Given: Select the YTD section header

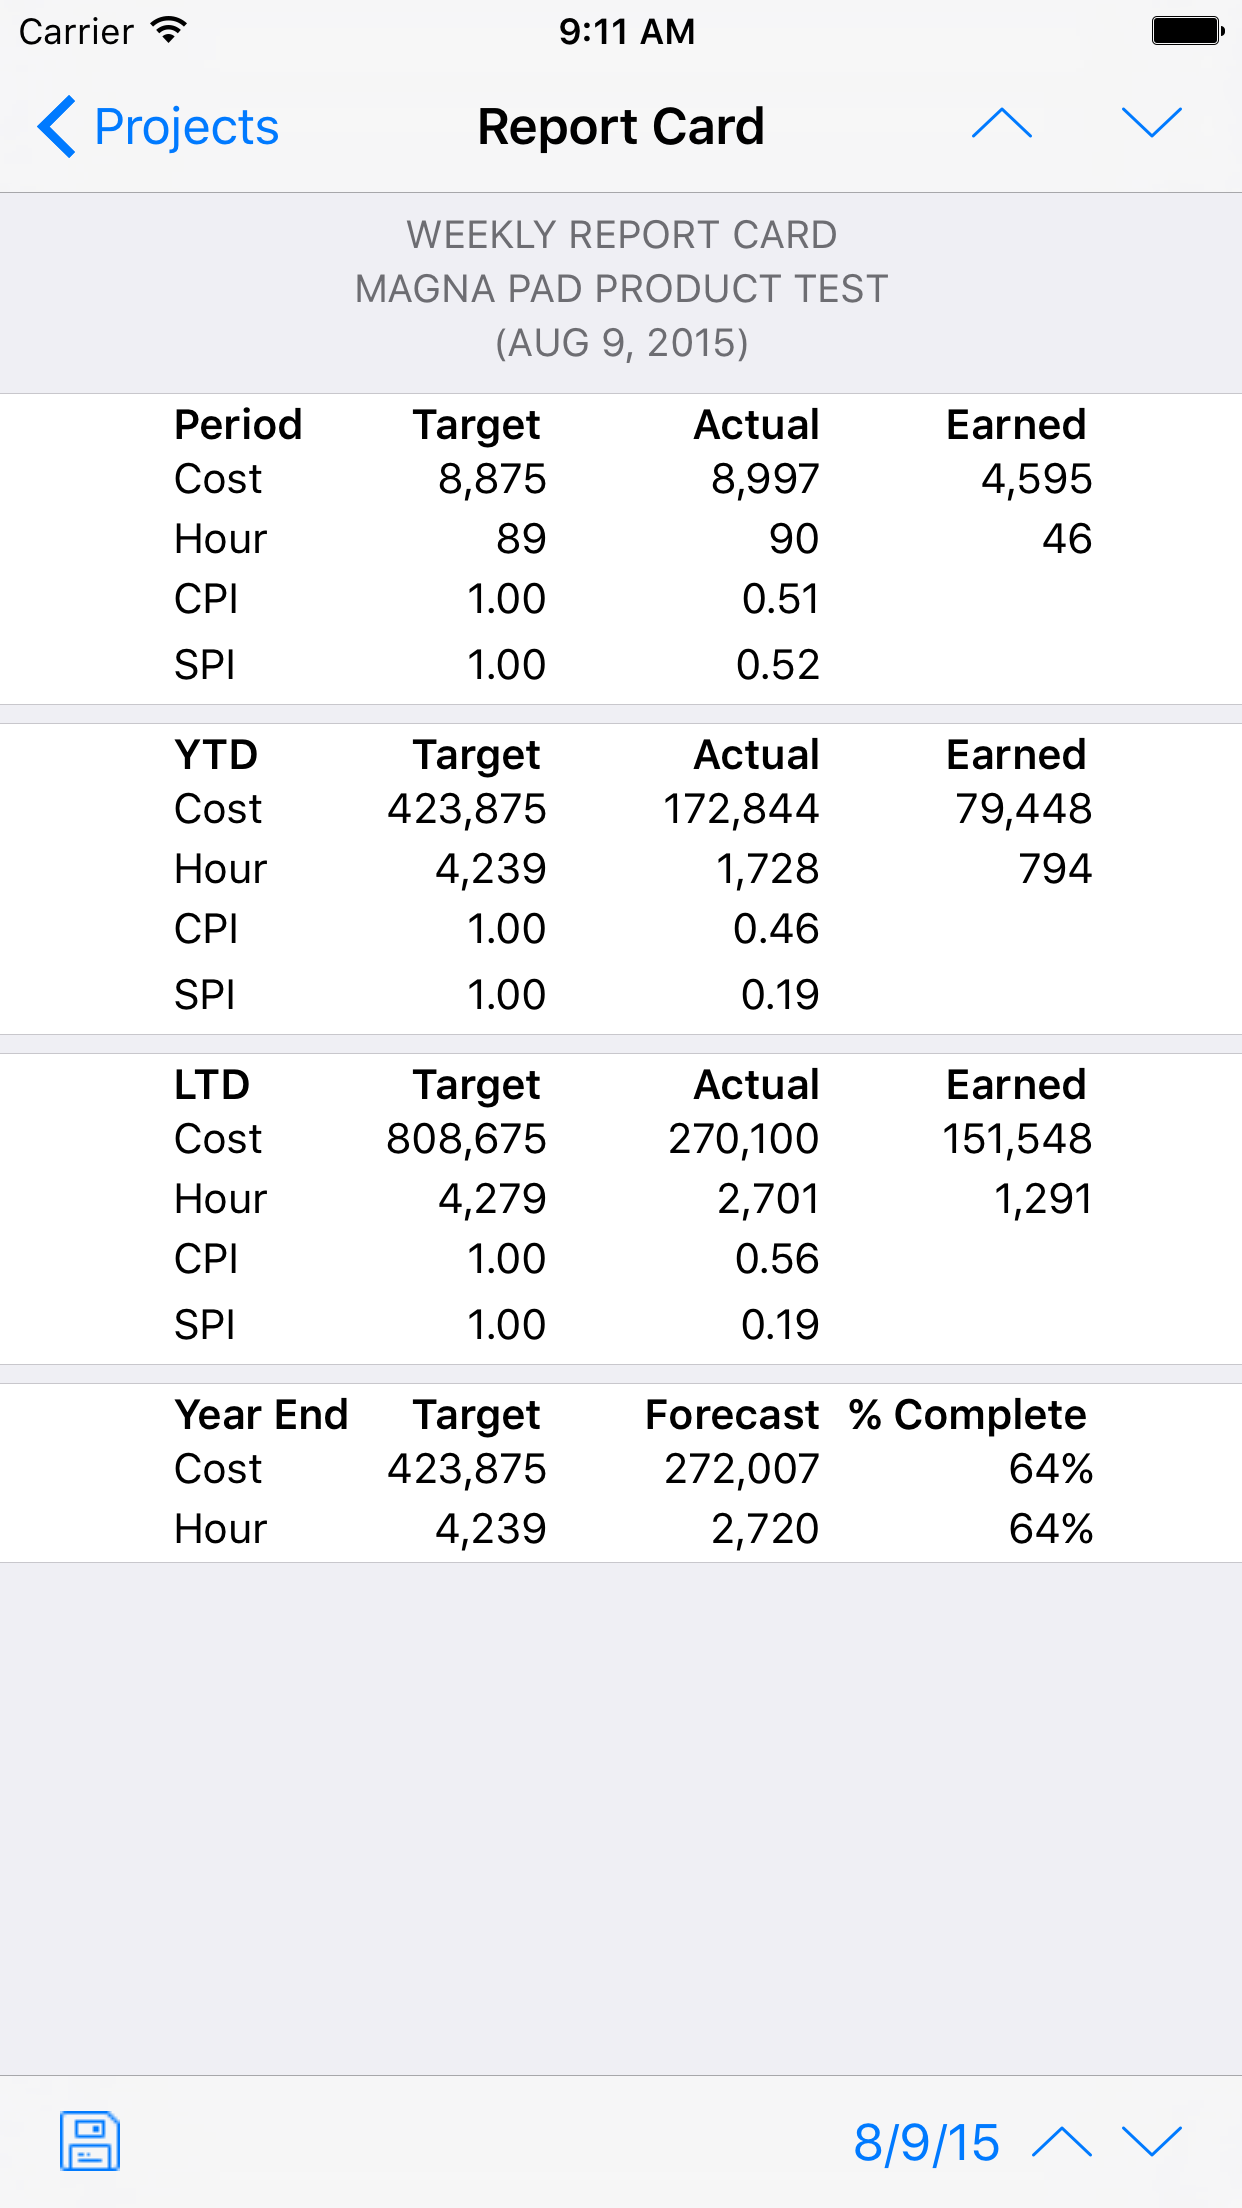Looking at the screenshot, I should (x=216, y=755).
